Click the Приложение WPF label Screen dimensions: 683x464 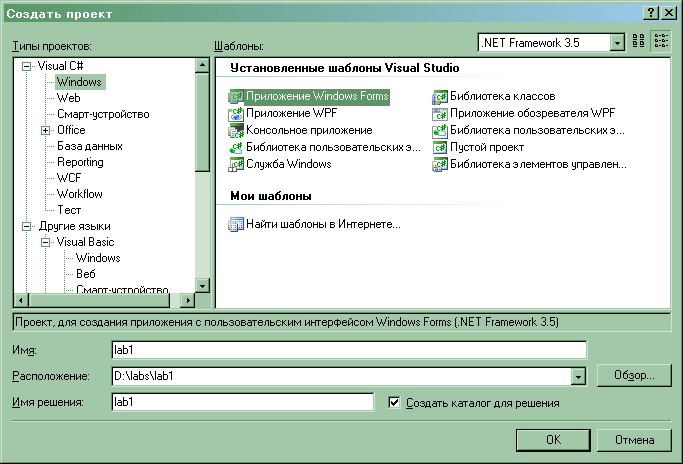(291, 113)
